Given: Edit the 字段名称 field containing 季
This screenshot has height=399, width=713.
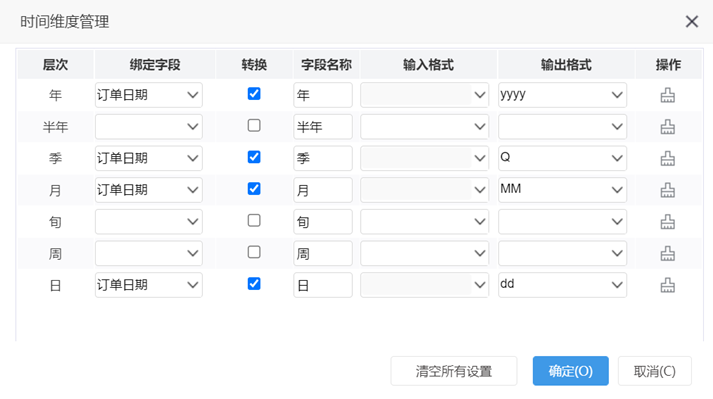Looking at the screenshot, I should pos(323,158).
